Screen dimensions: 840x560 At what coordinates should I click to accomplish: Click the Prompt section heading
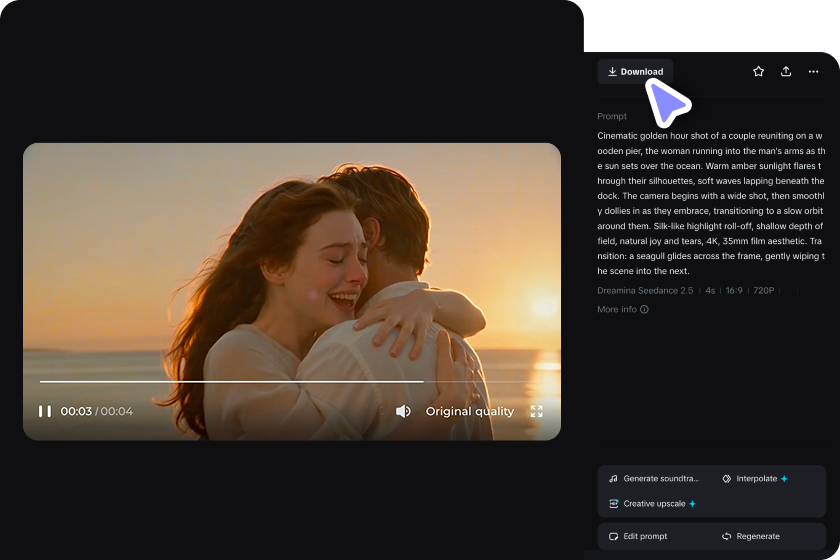click(612, 116)
